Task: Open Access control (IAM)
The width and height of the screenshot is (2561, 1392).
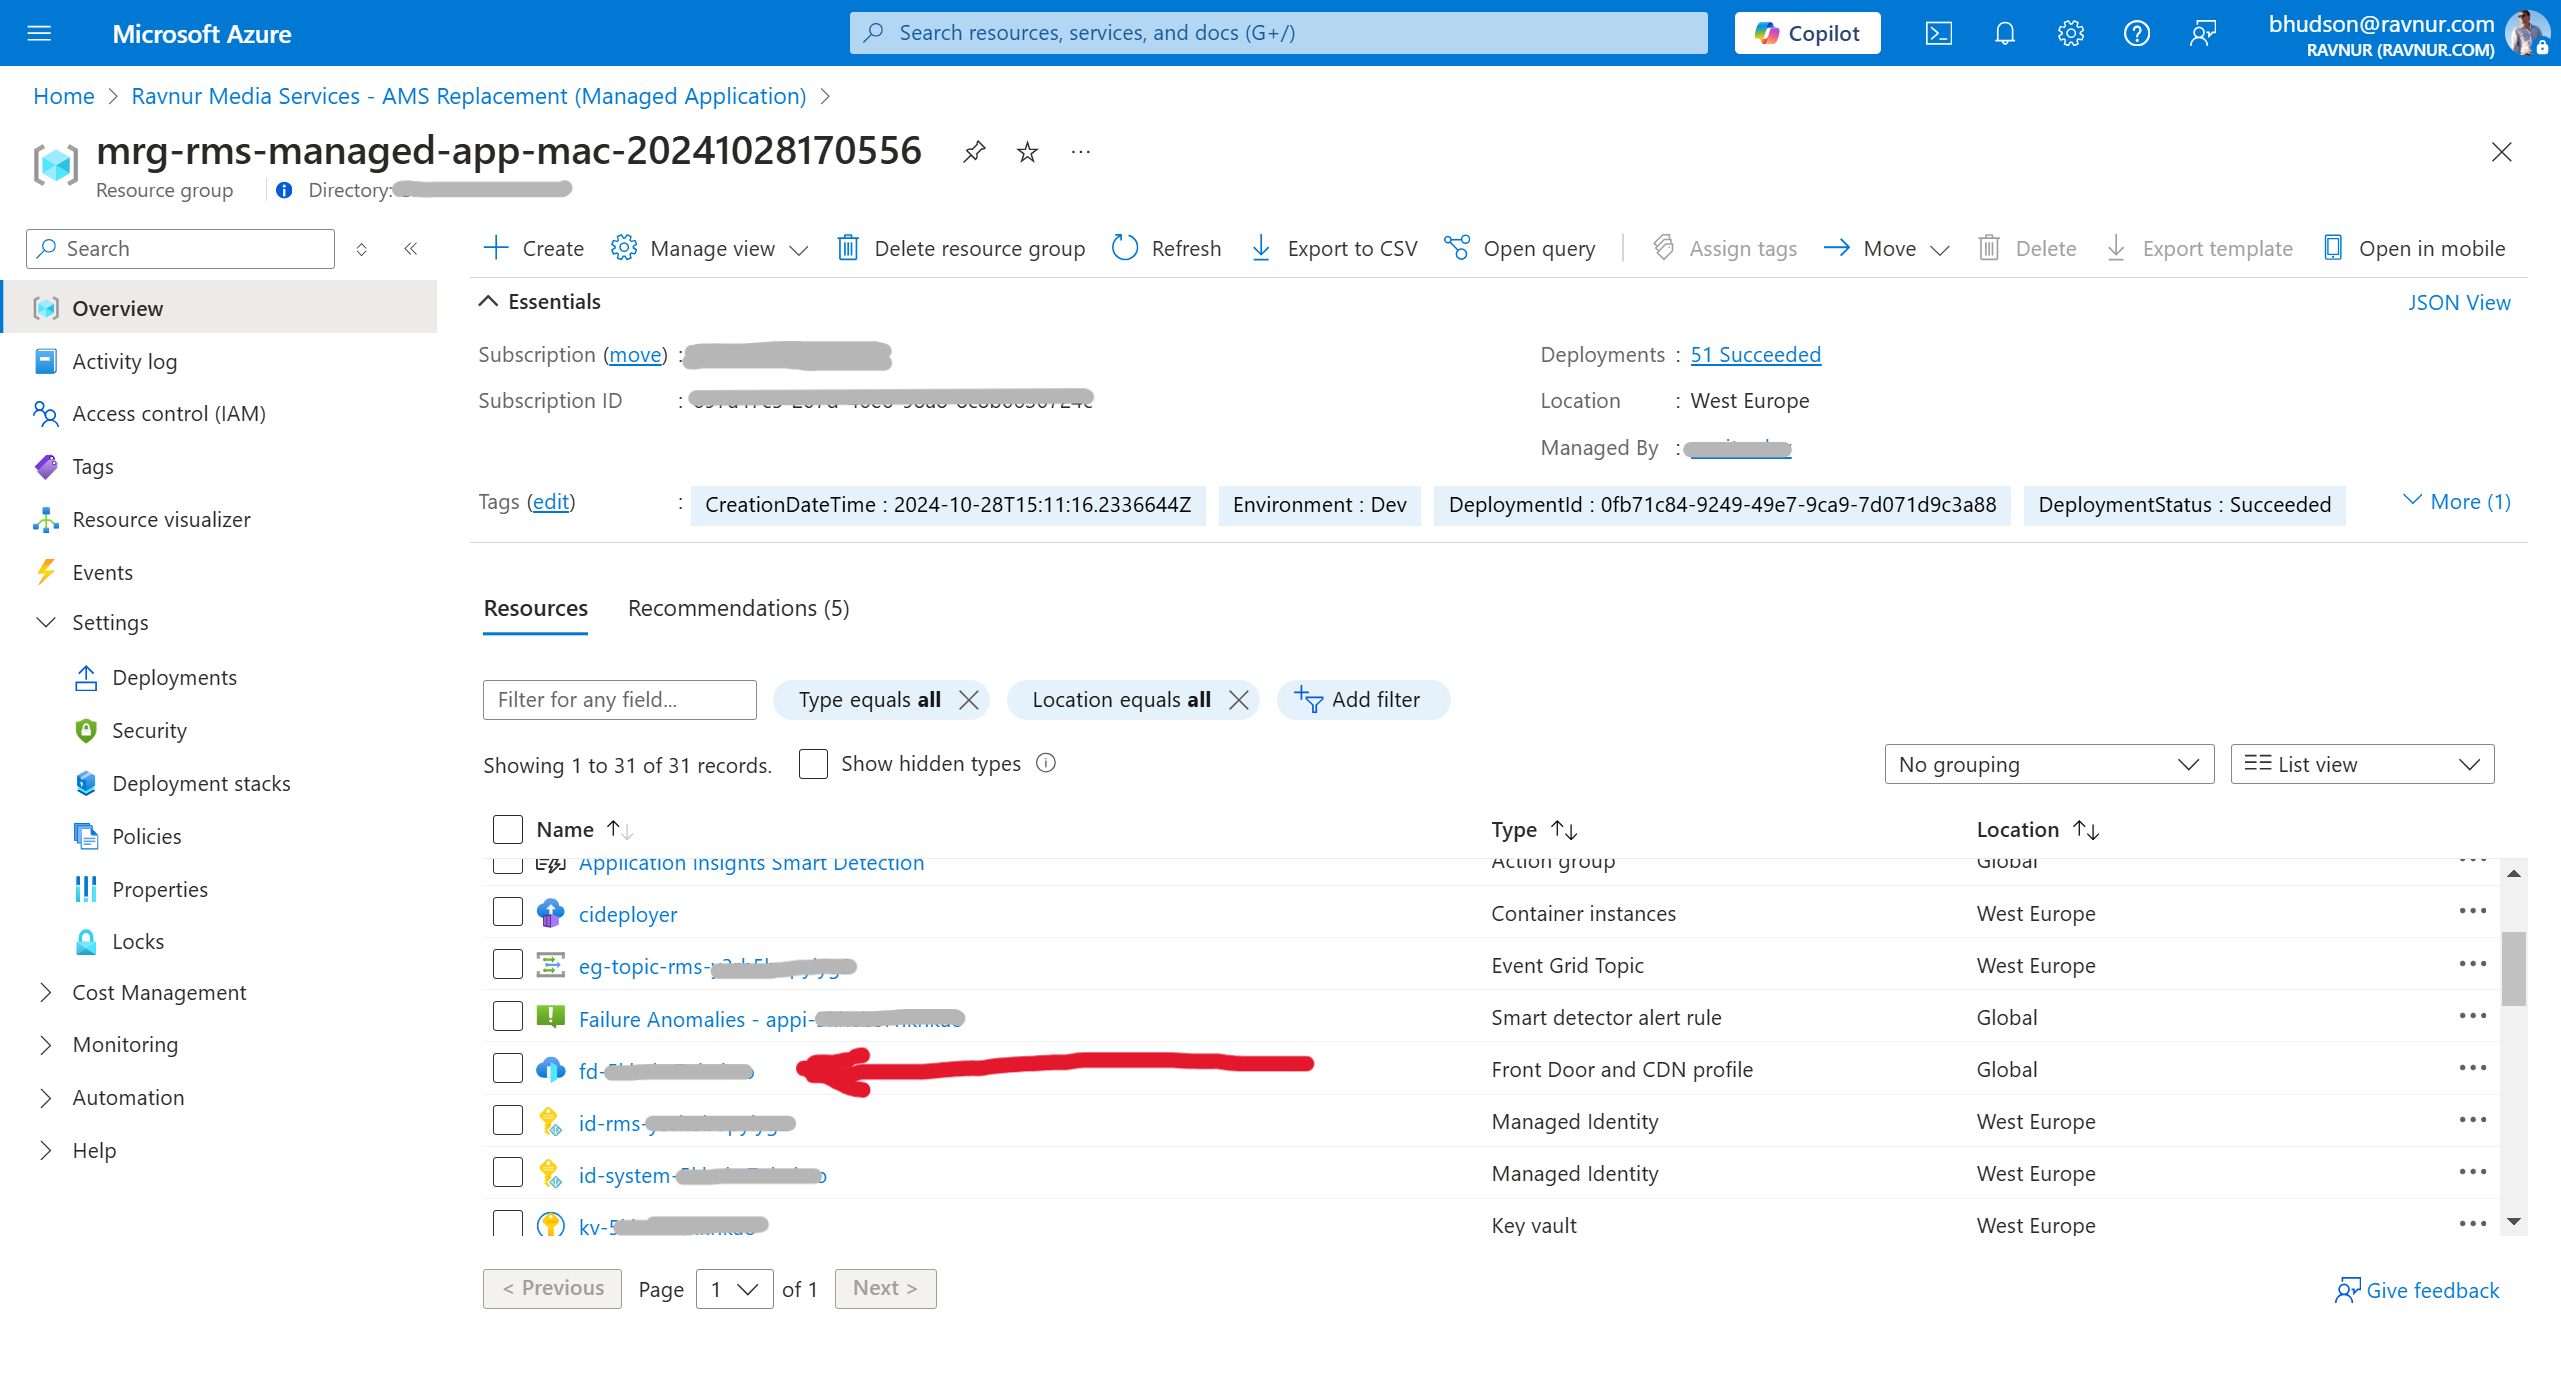Action: (169, 414)
